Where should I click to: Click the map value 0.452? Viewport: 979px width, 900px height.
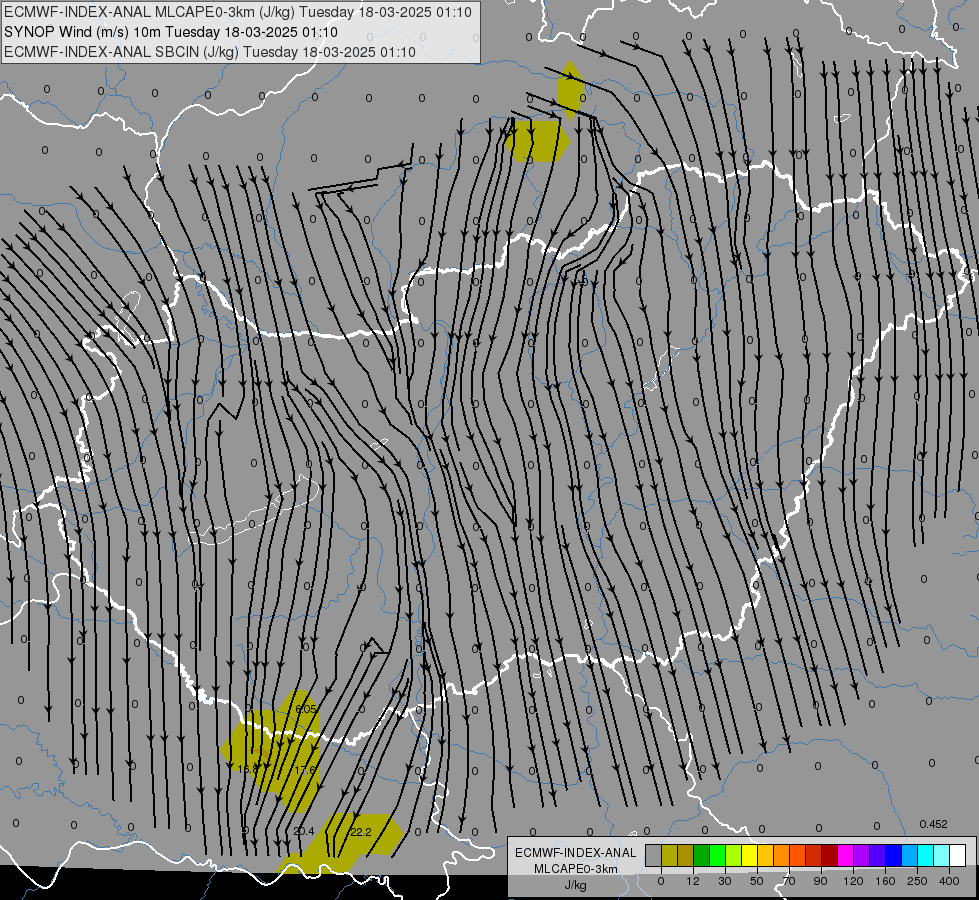point(933,824)
